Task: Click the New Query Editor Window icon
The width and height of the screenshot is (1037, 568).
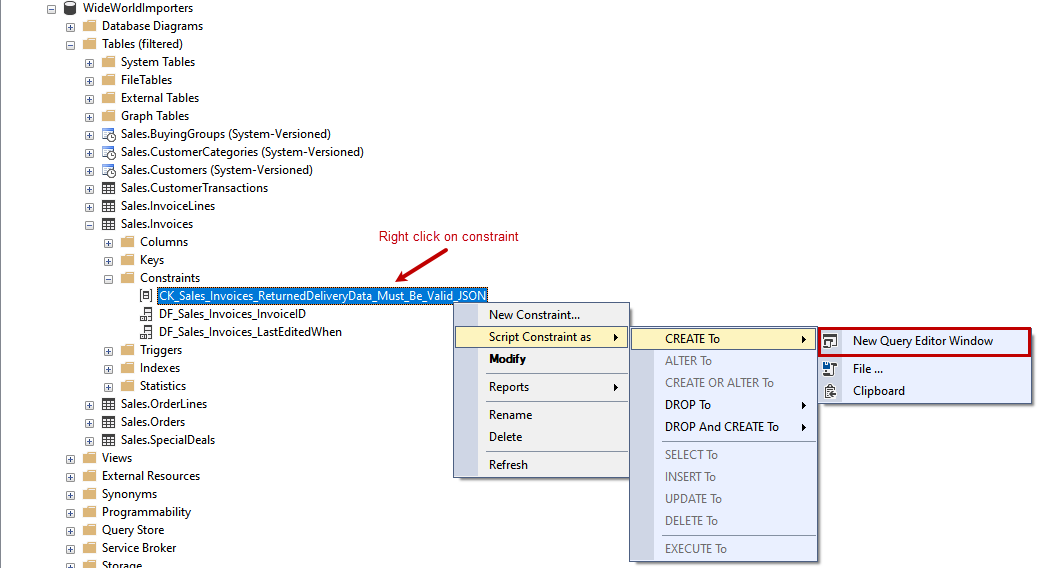Action: tap(830, 341)
